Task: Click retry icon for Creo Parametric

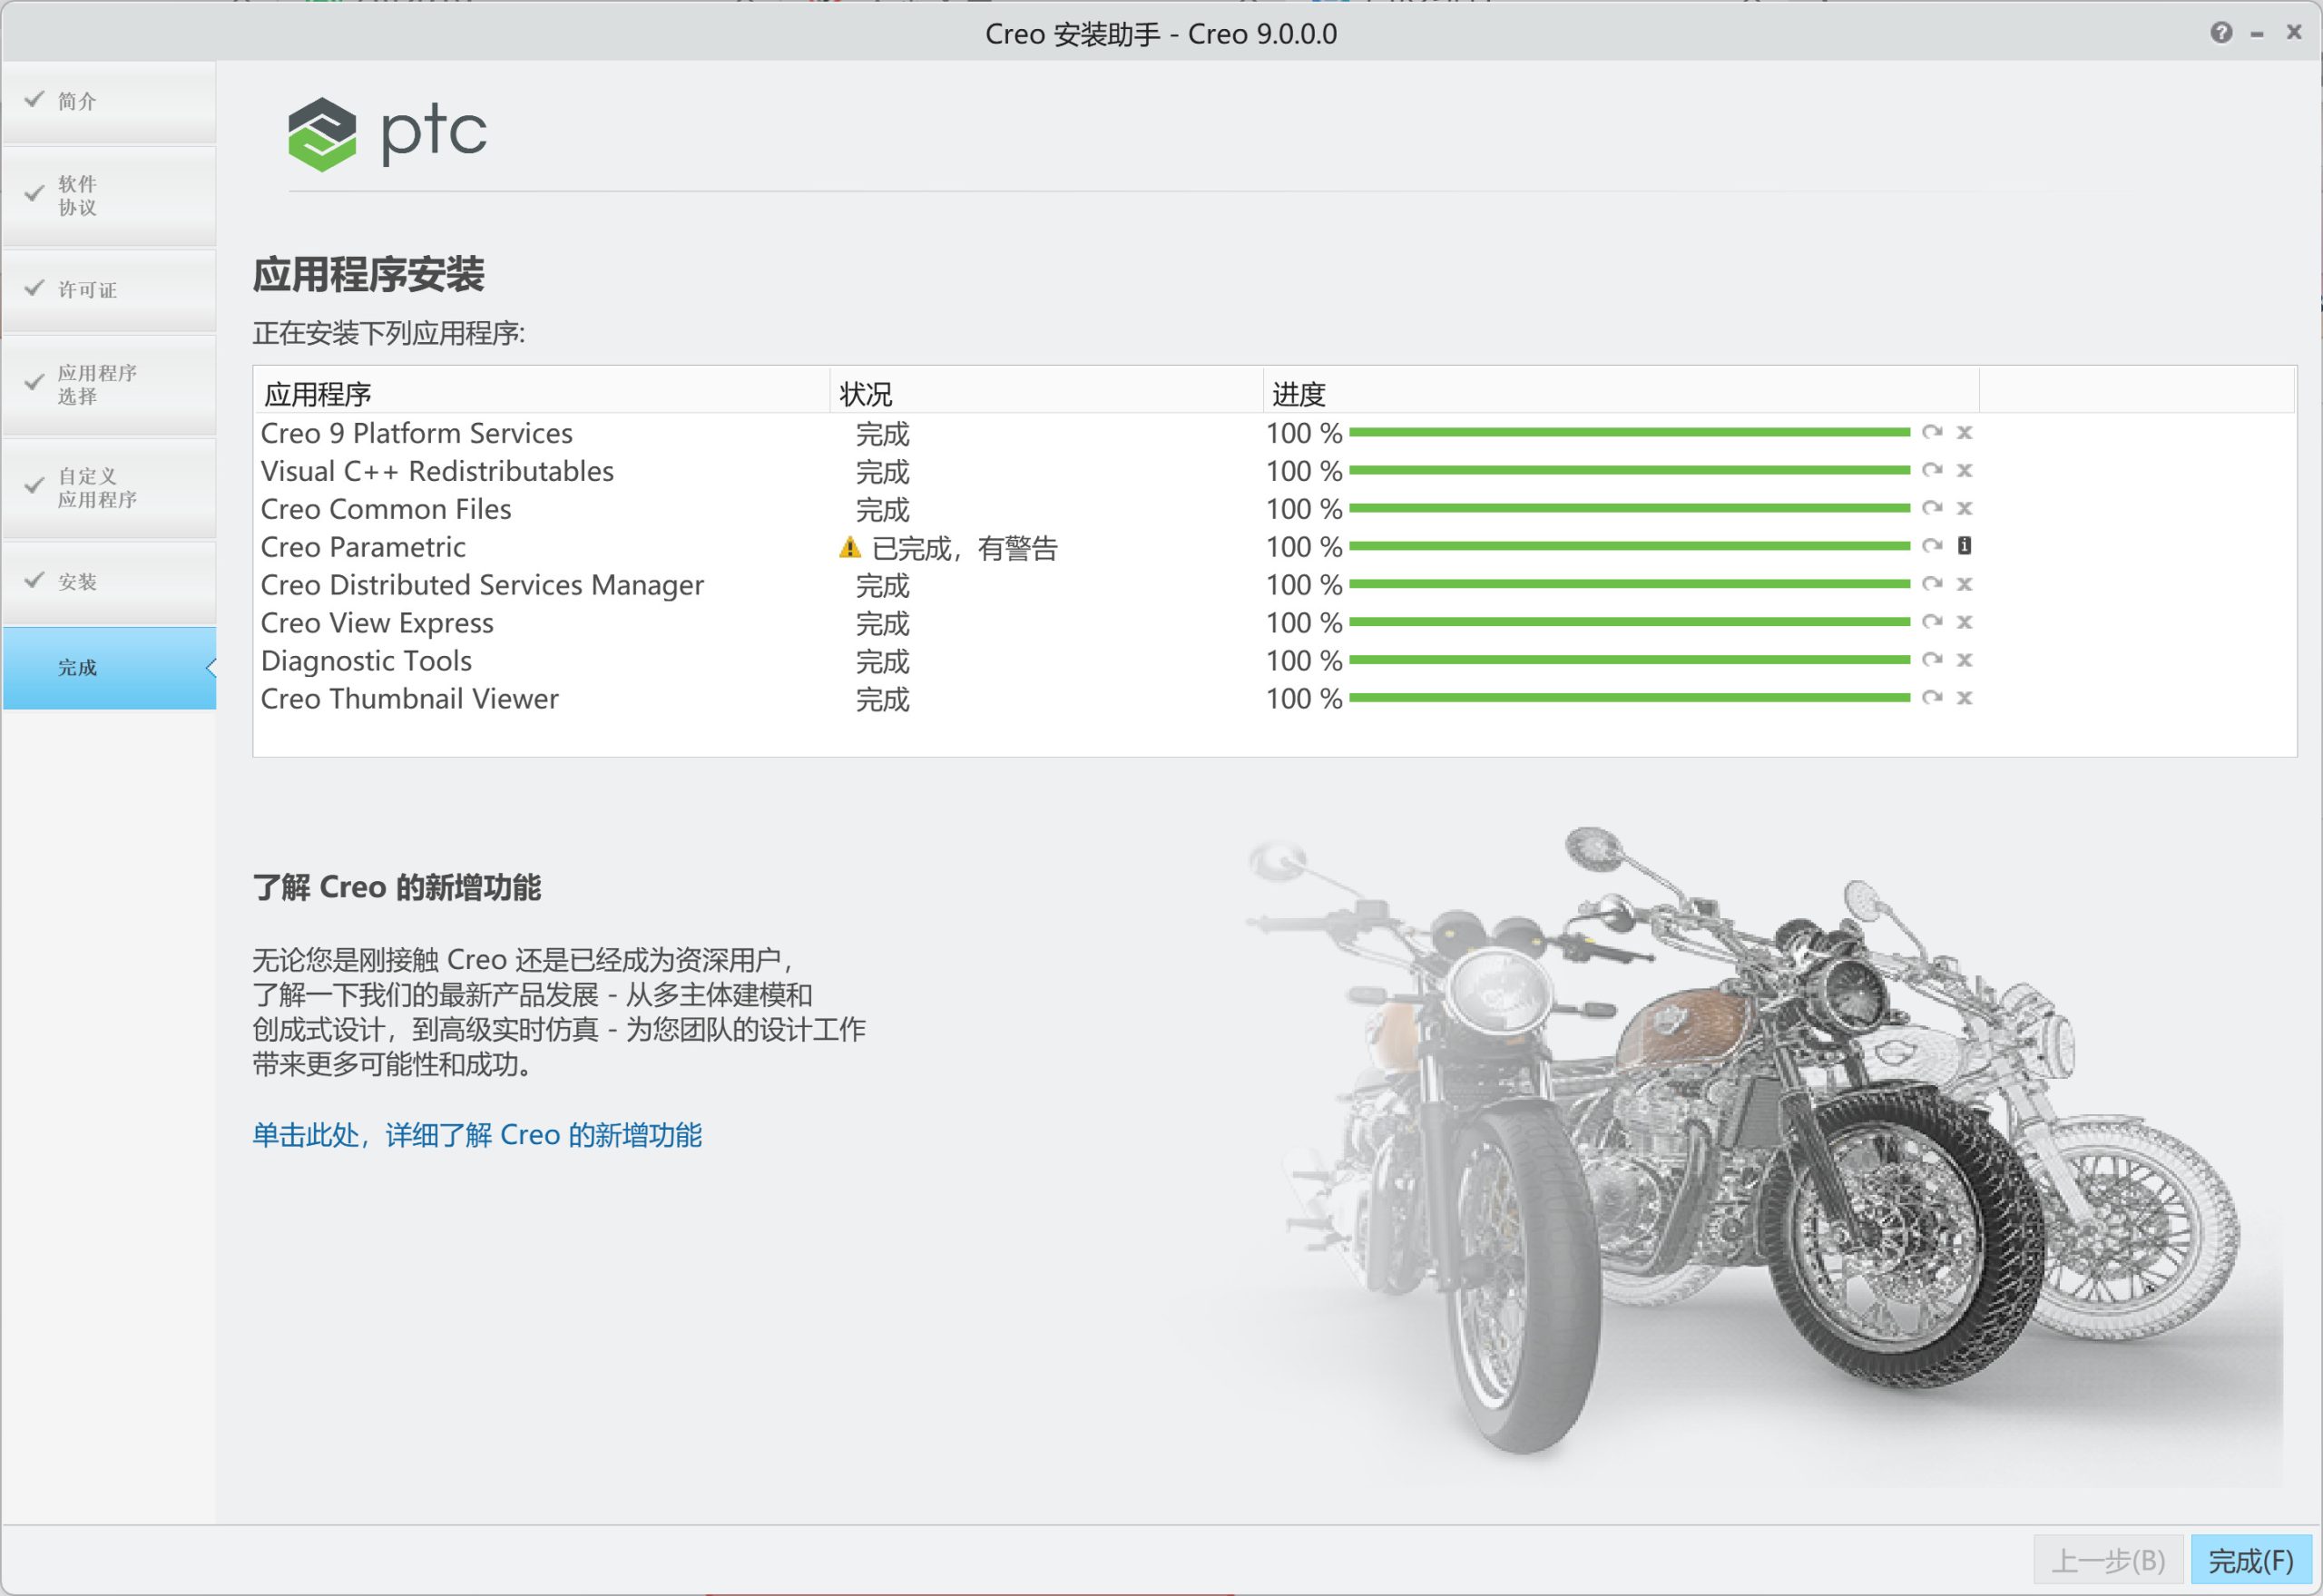Action: tap(1932, 546)
